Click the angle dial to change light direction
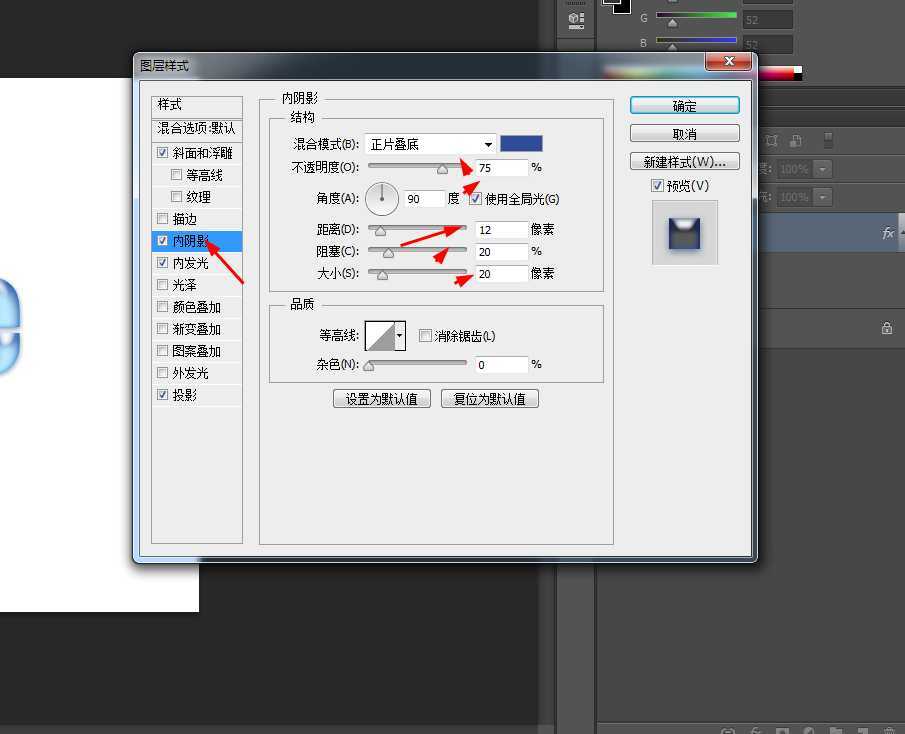 [381, 198]
